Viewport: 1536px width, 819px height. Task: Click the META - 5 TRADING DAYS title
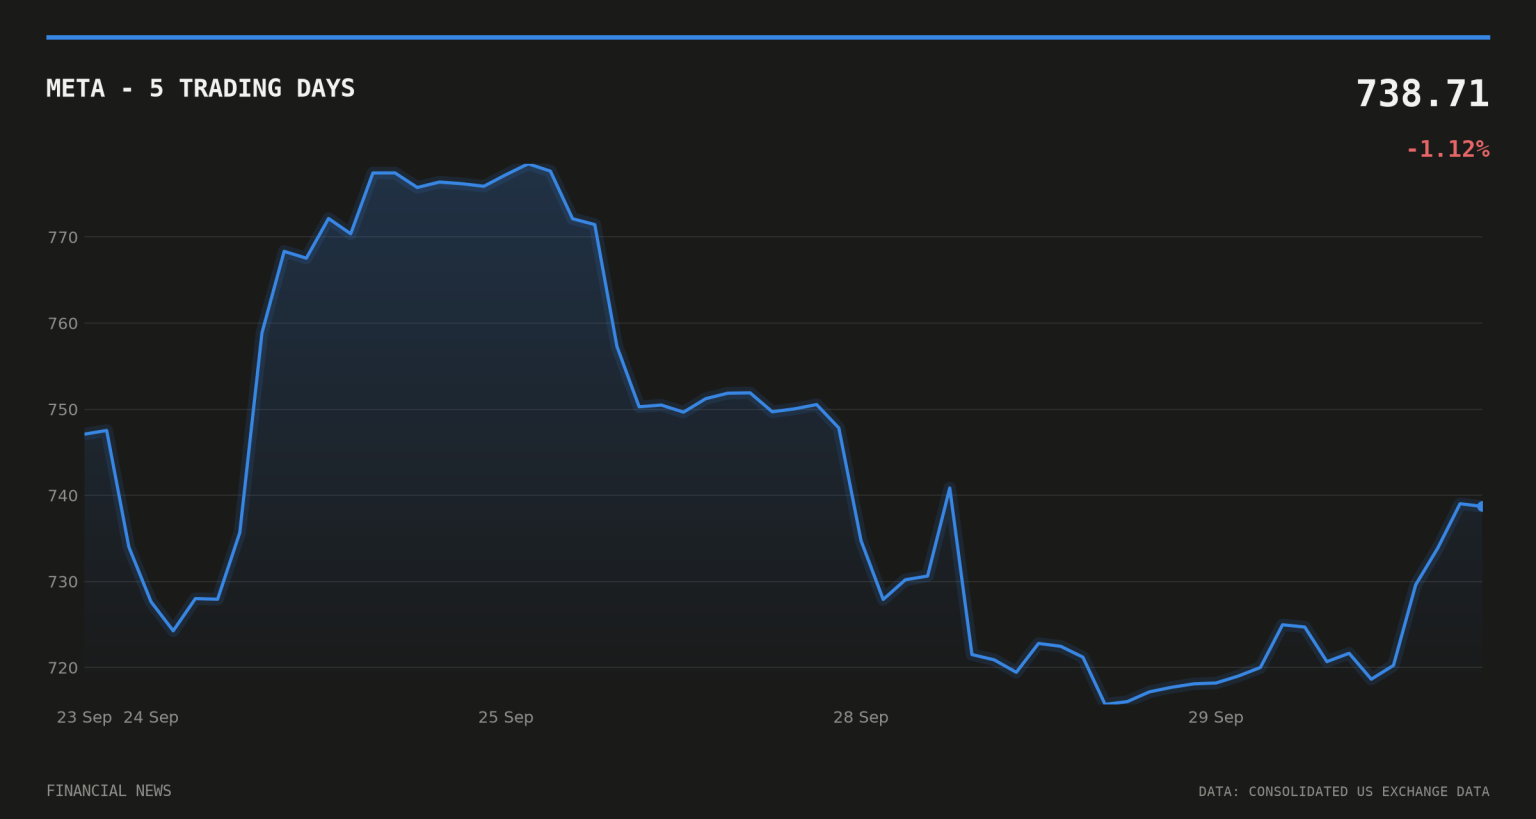(x=200, y=89)
